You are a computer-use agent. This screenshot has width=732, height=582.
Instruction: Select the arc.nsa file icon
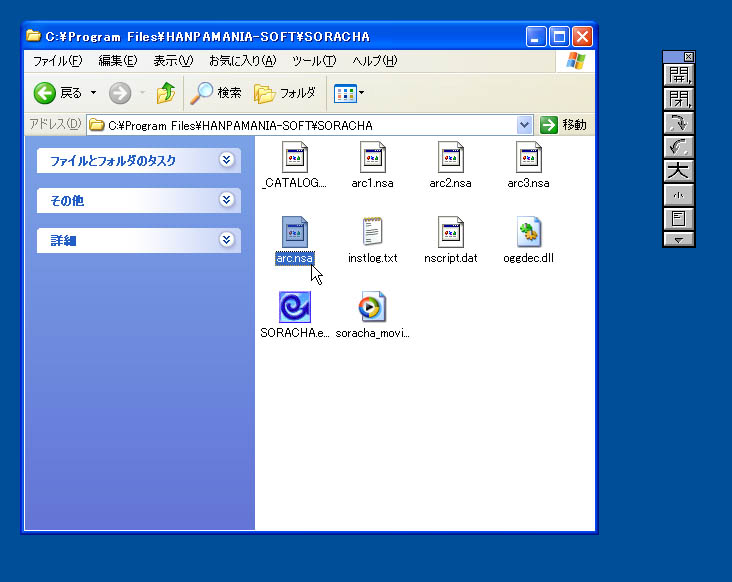click(x=295, y=232)
